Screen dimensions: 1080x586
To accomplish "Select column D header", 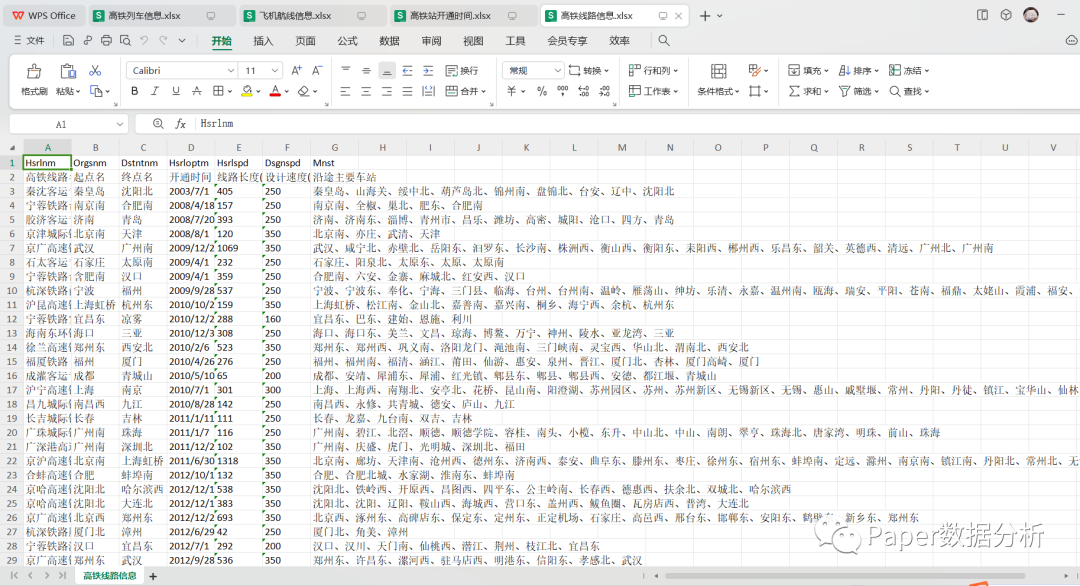I will coord(191,147).
